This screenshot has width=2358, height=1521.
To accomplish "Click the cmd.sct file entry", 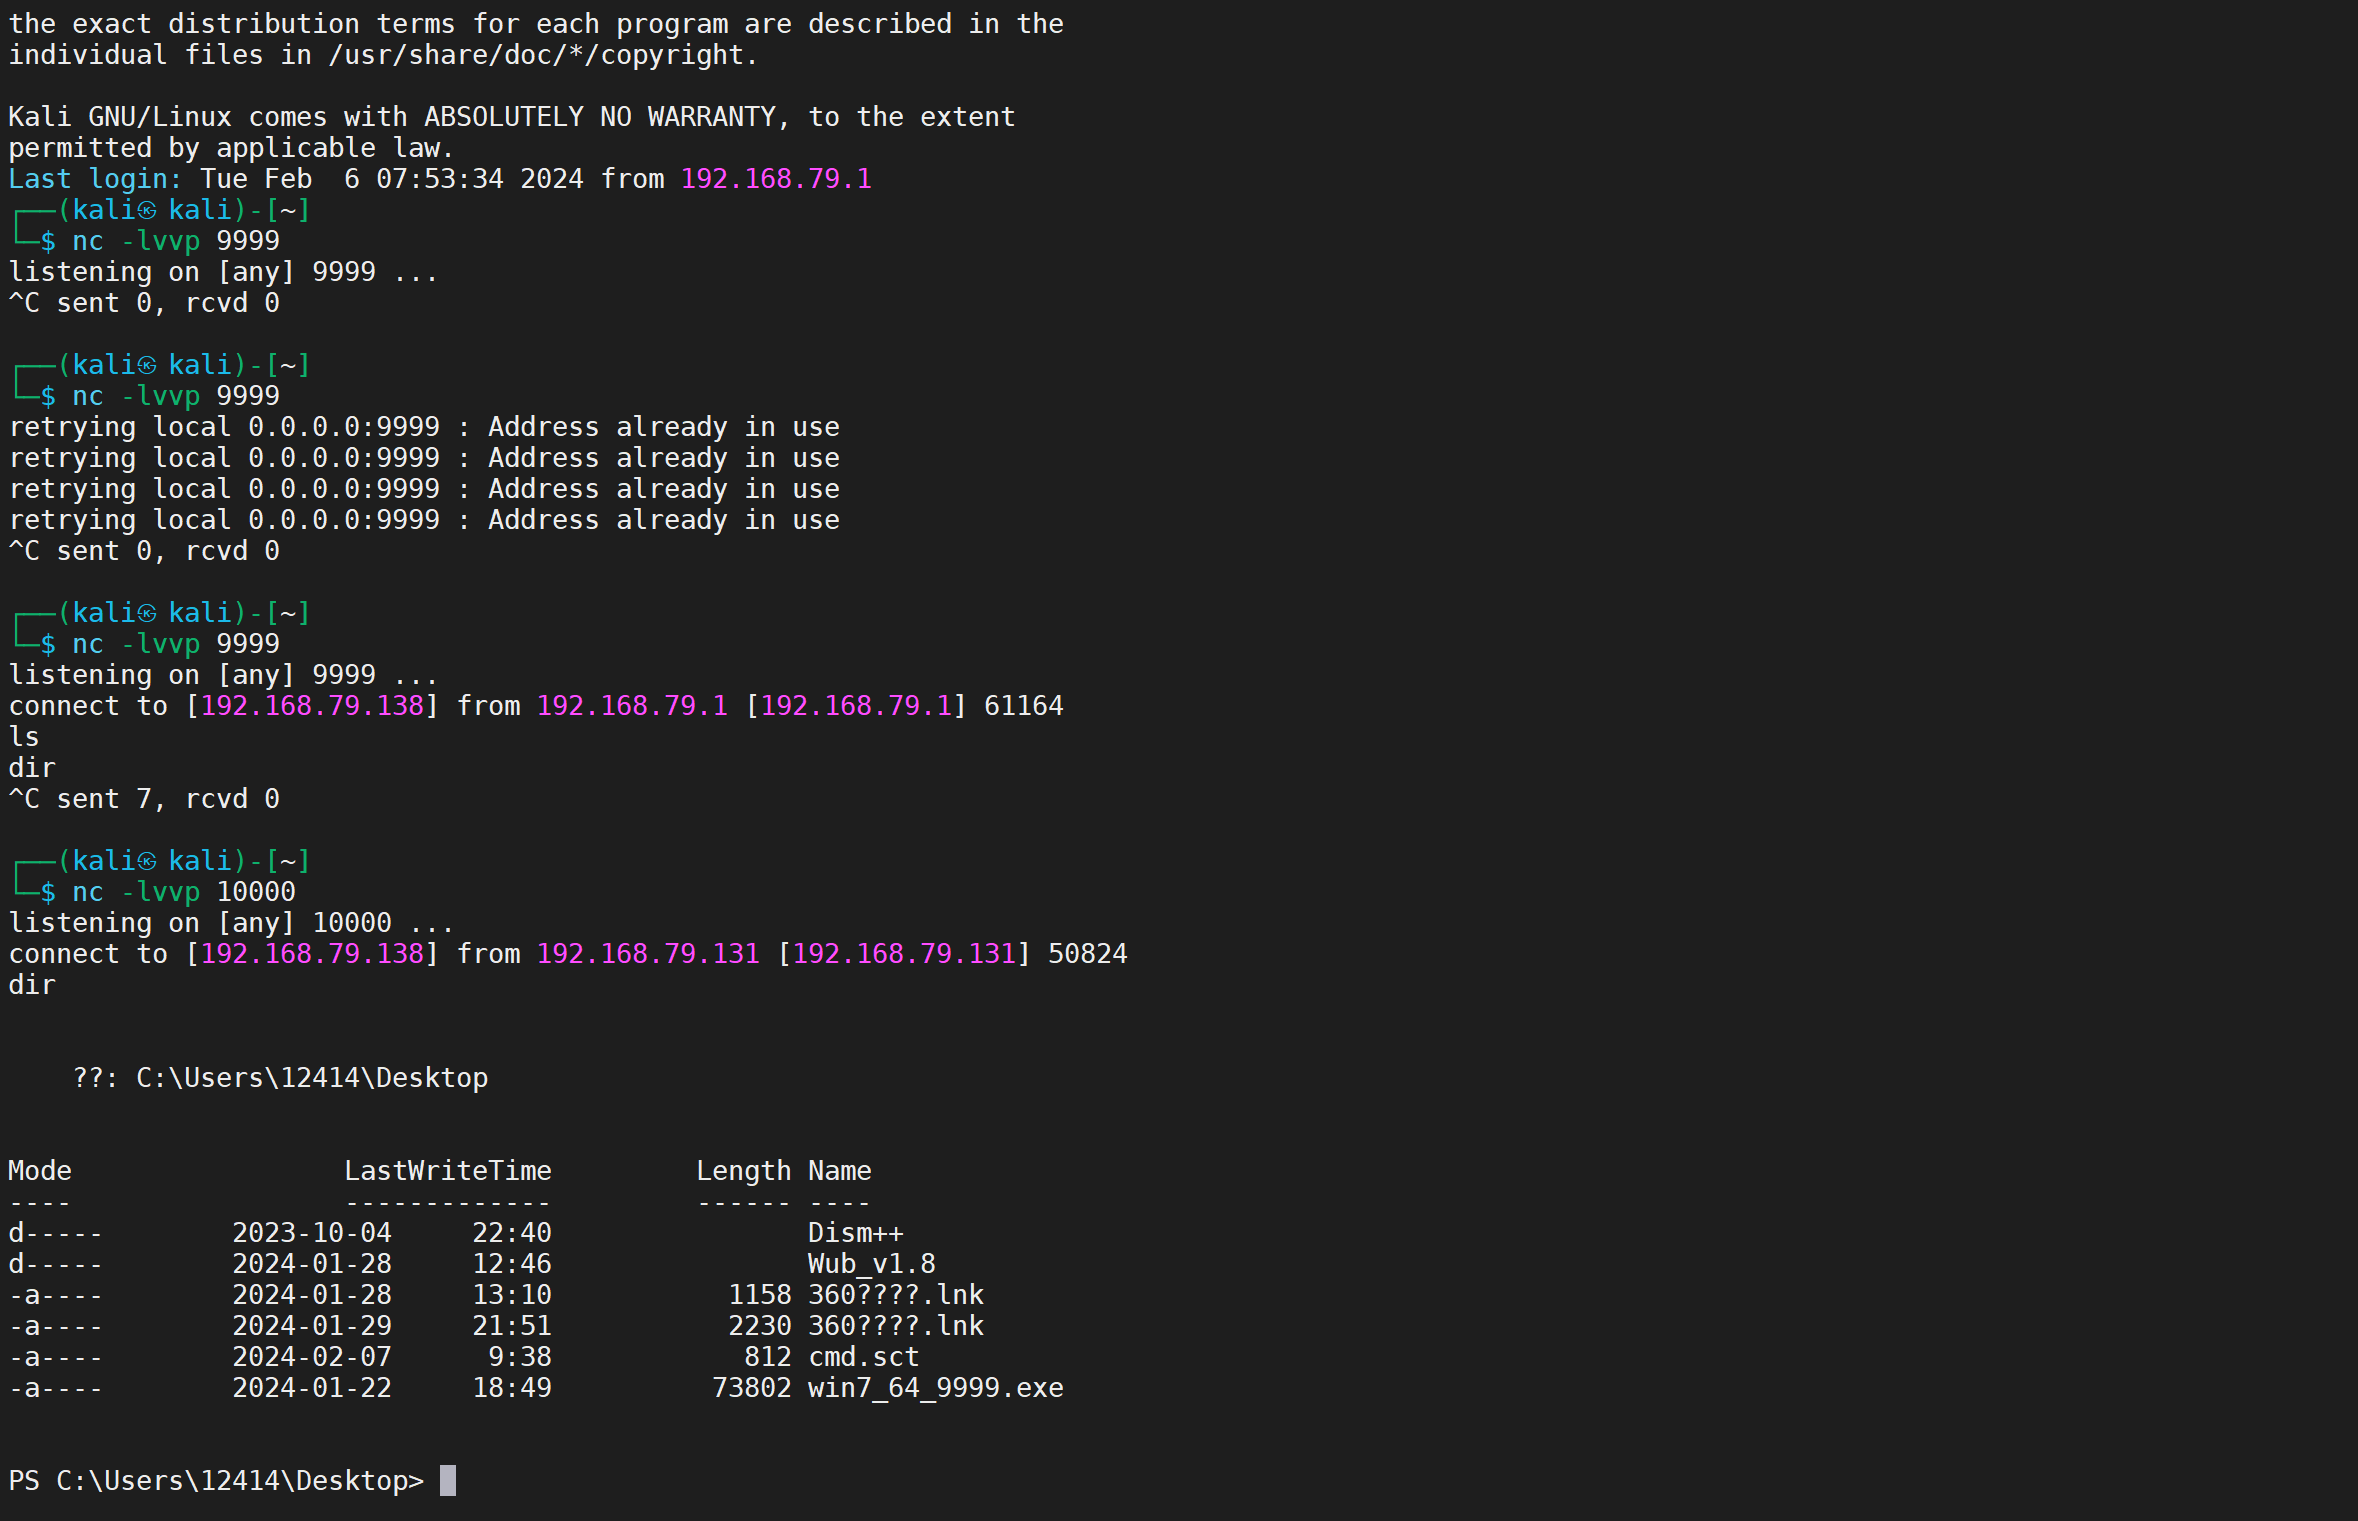I will [x=863, y=1357].
